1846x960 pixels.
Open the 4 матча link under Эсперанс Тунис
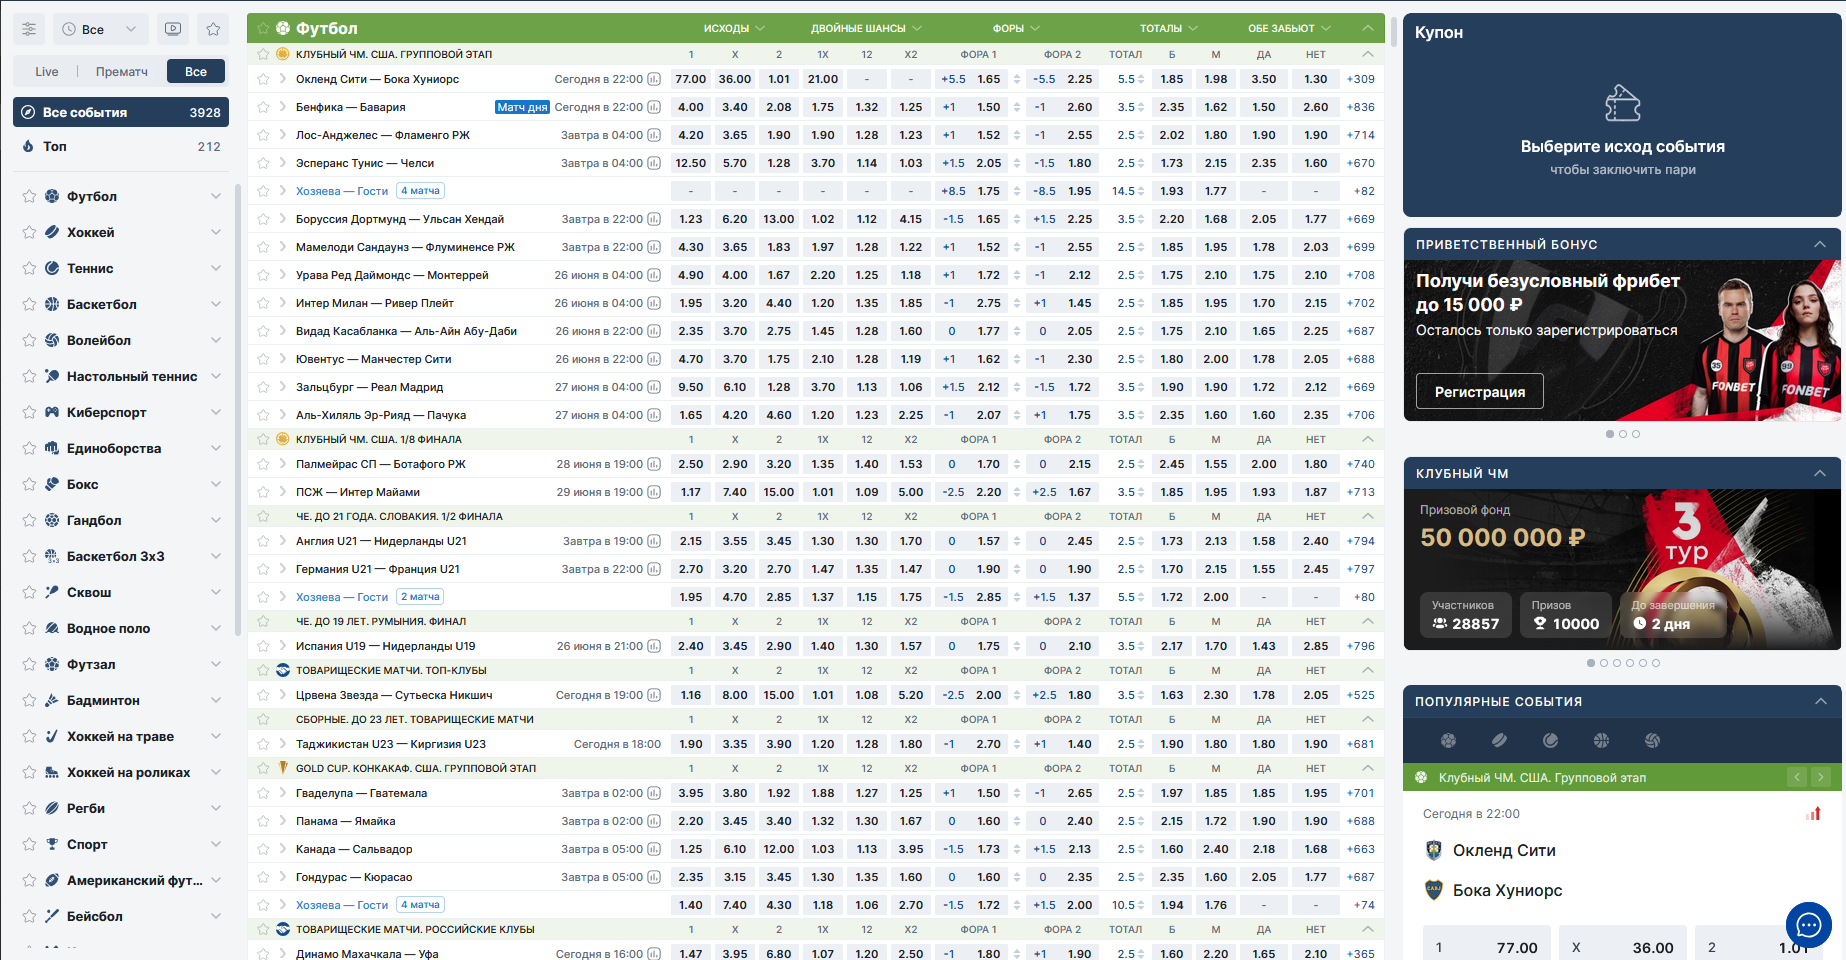coord(420,191)
